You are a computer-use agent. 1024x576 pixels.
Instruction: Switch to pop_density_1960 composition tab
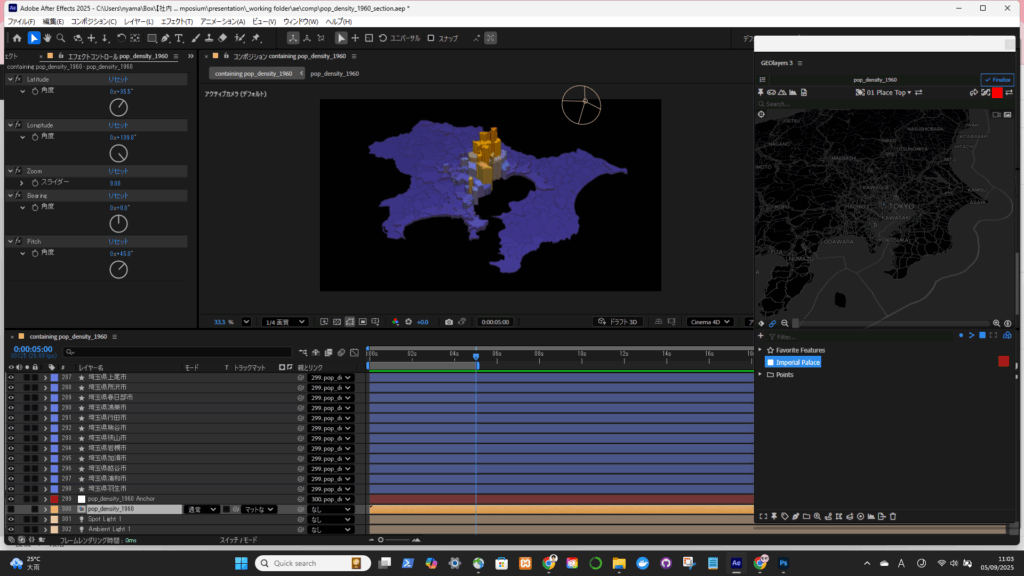tap(335, 73)
